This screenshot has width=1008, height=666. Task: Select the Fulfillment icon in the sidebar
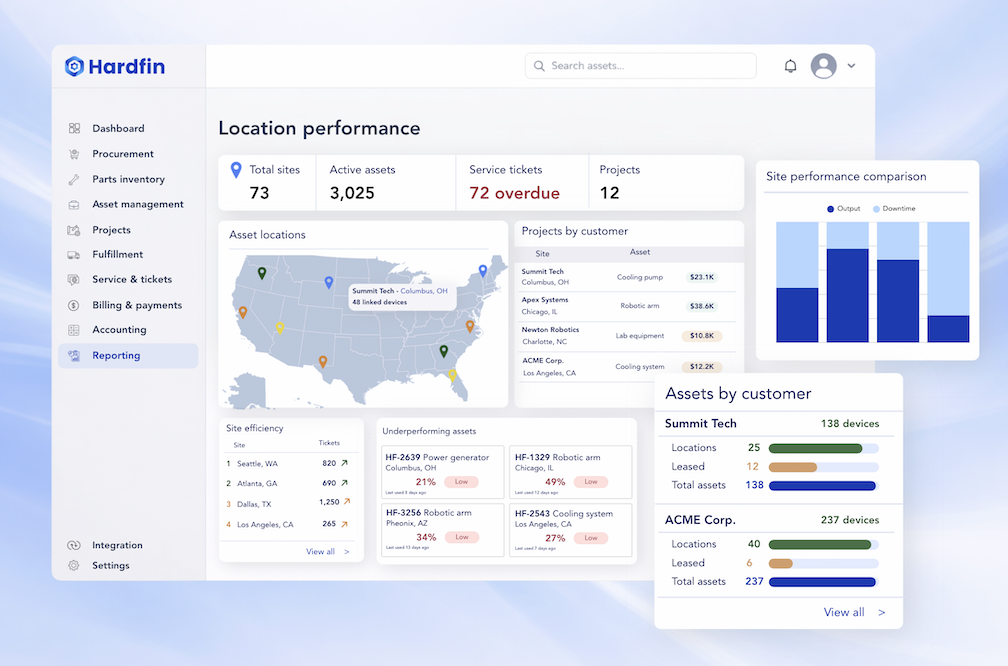[75, 254]
